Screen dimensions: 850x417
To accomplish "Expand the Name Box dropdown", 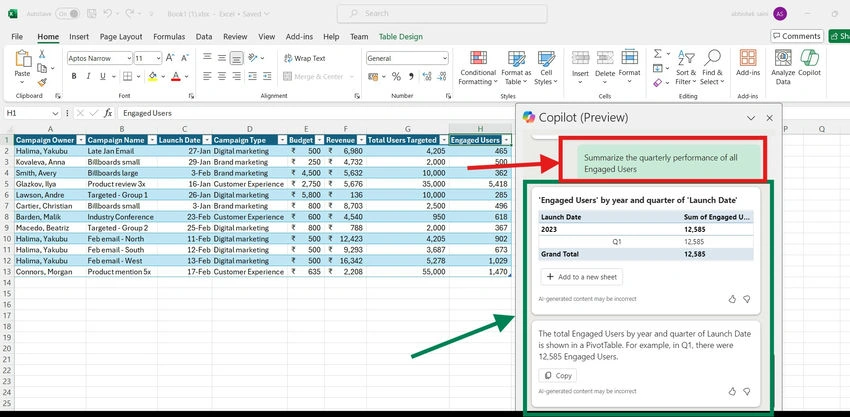I will pyautogui.click(x=55, y=113).
